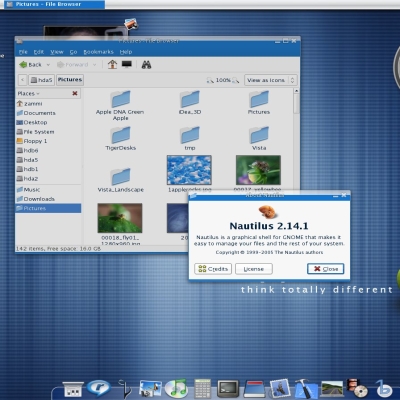
Task: Open the photo viewer dock icon
Action: [150, 389]
